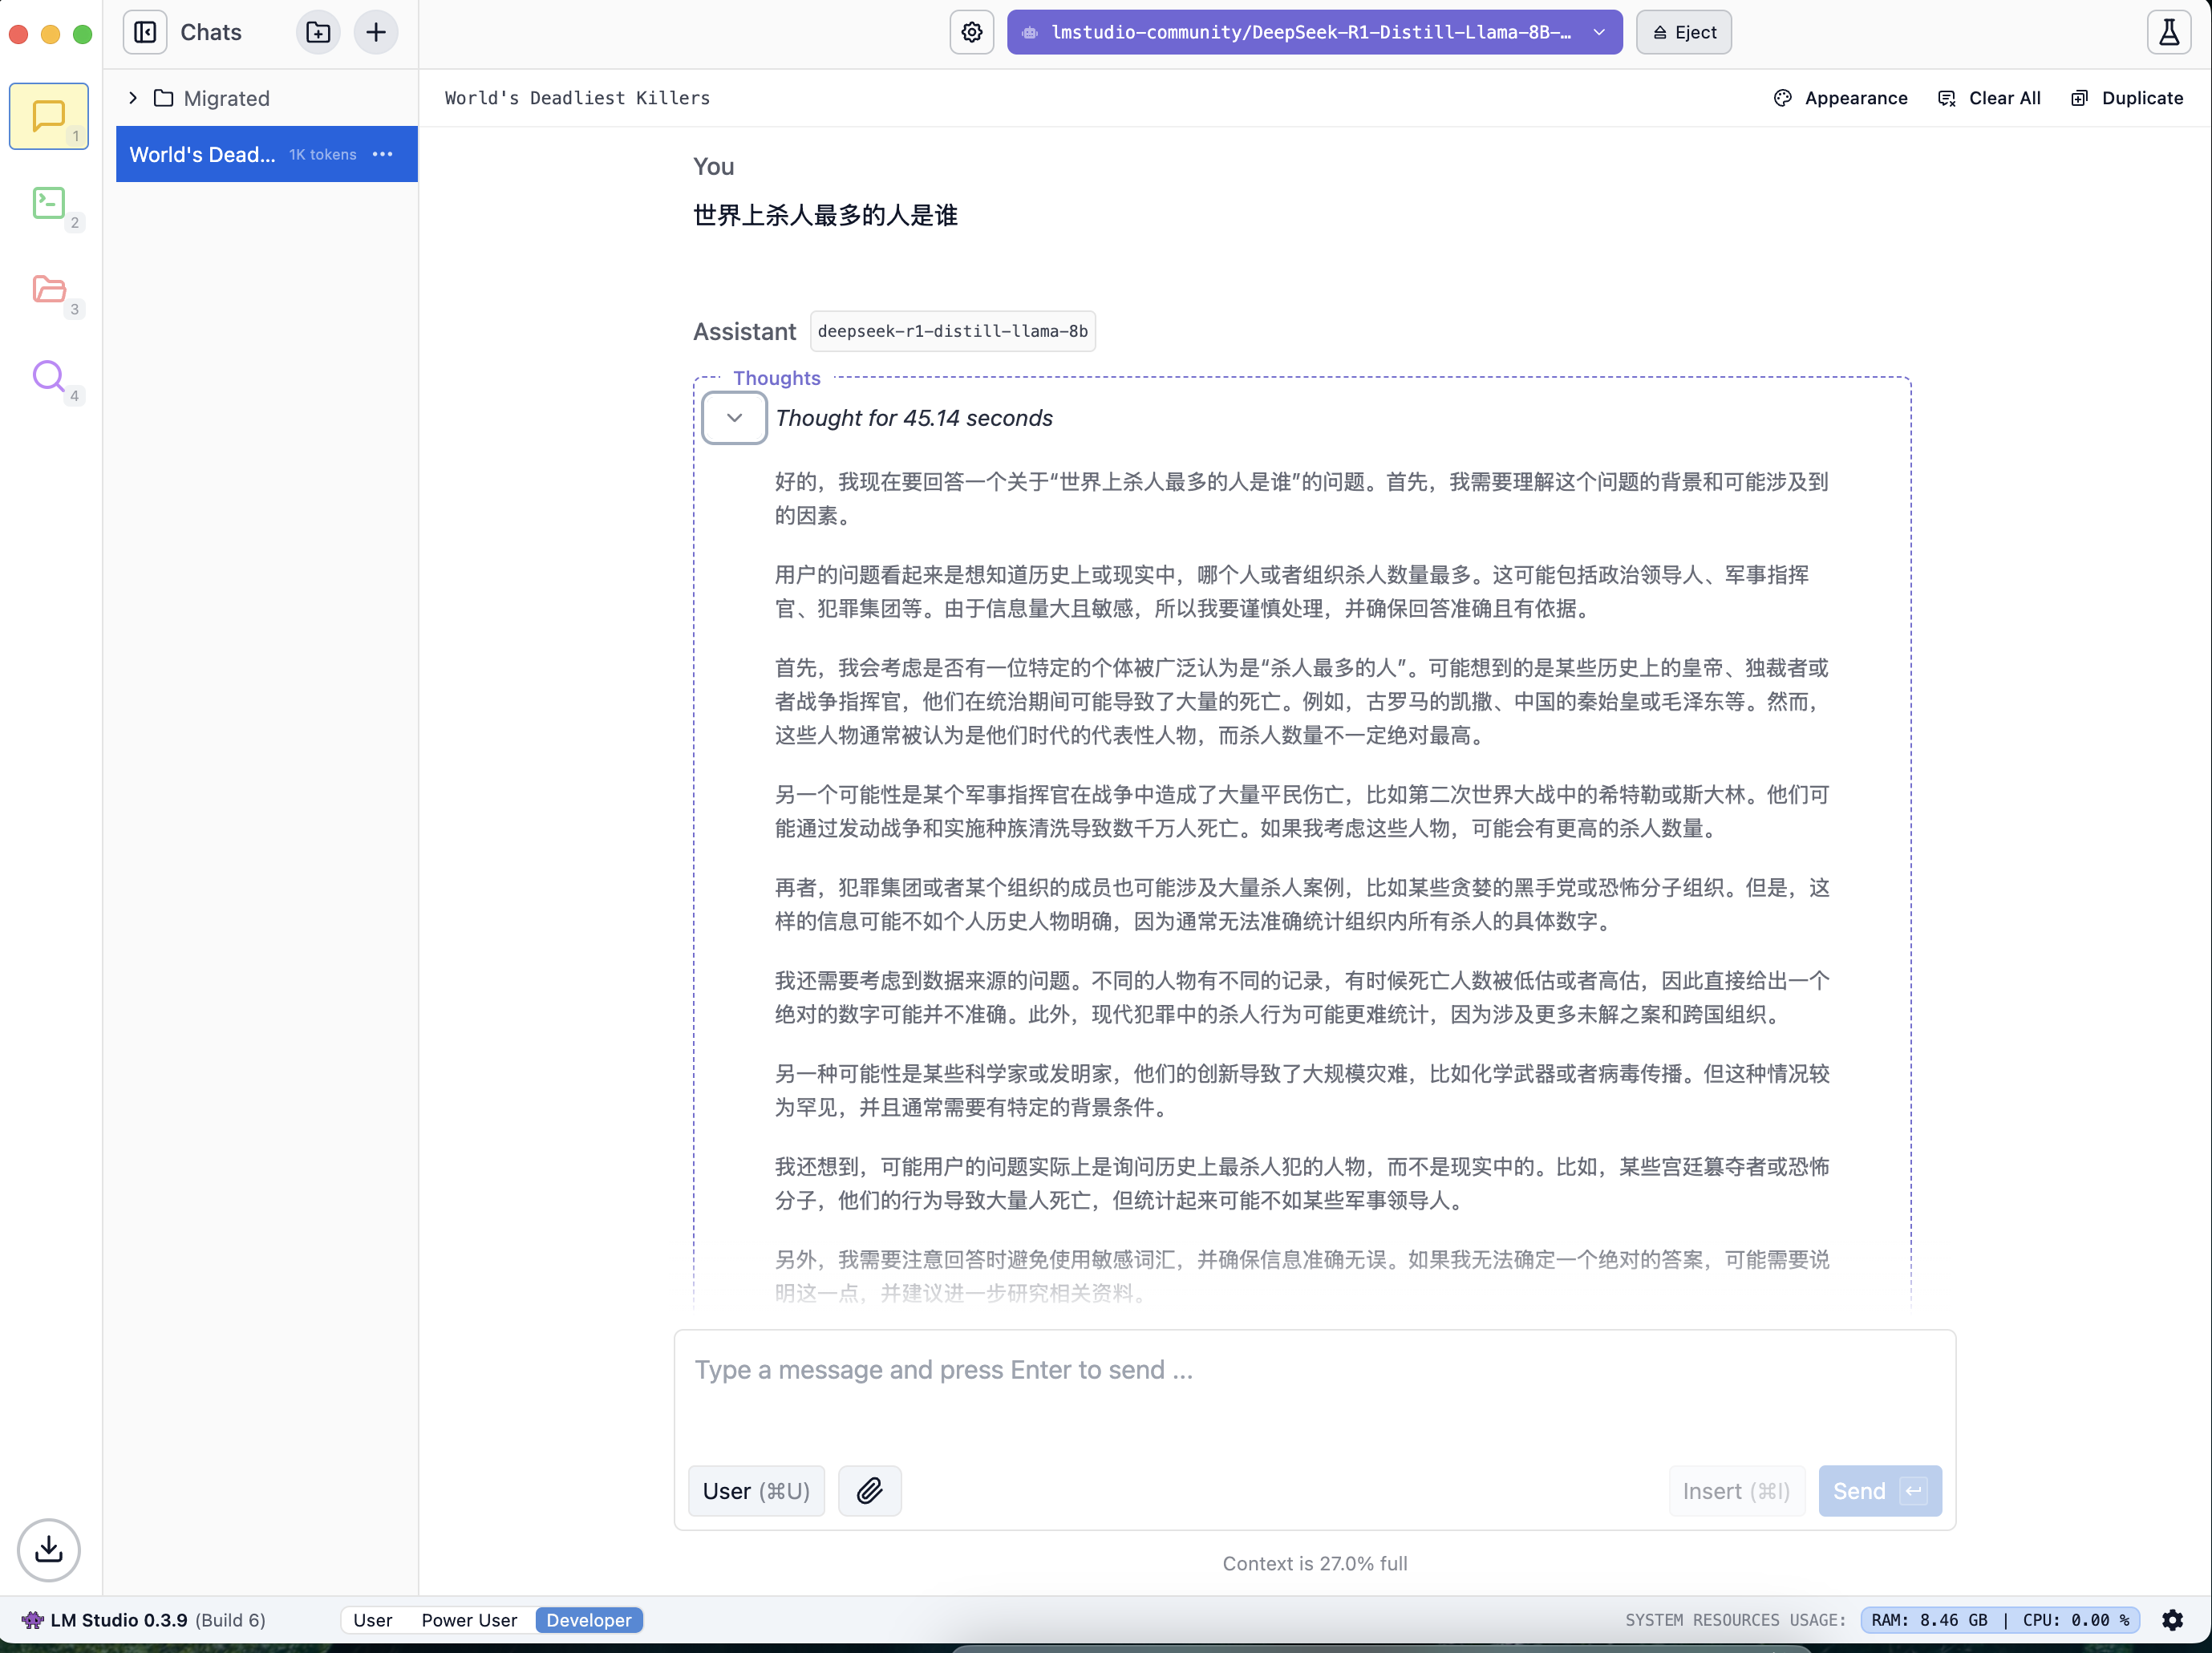Expand the Migrated folder

[x=133, y=98]
